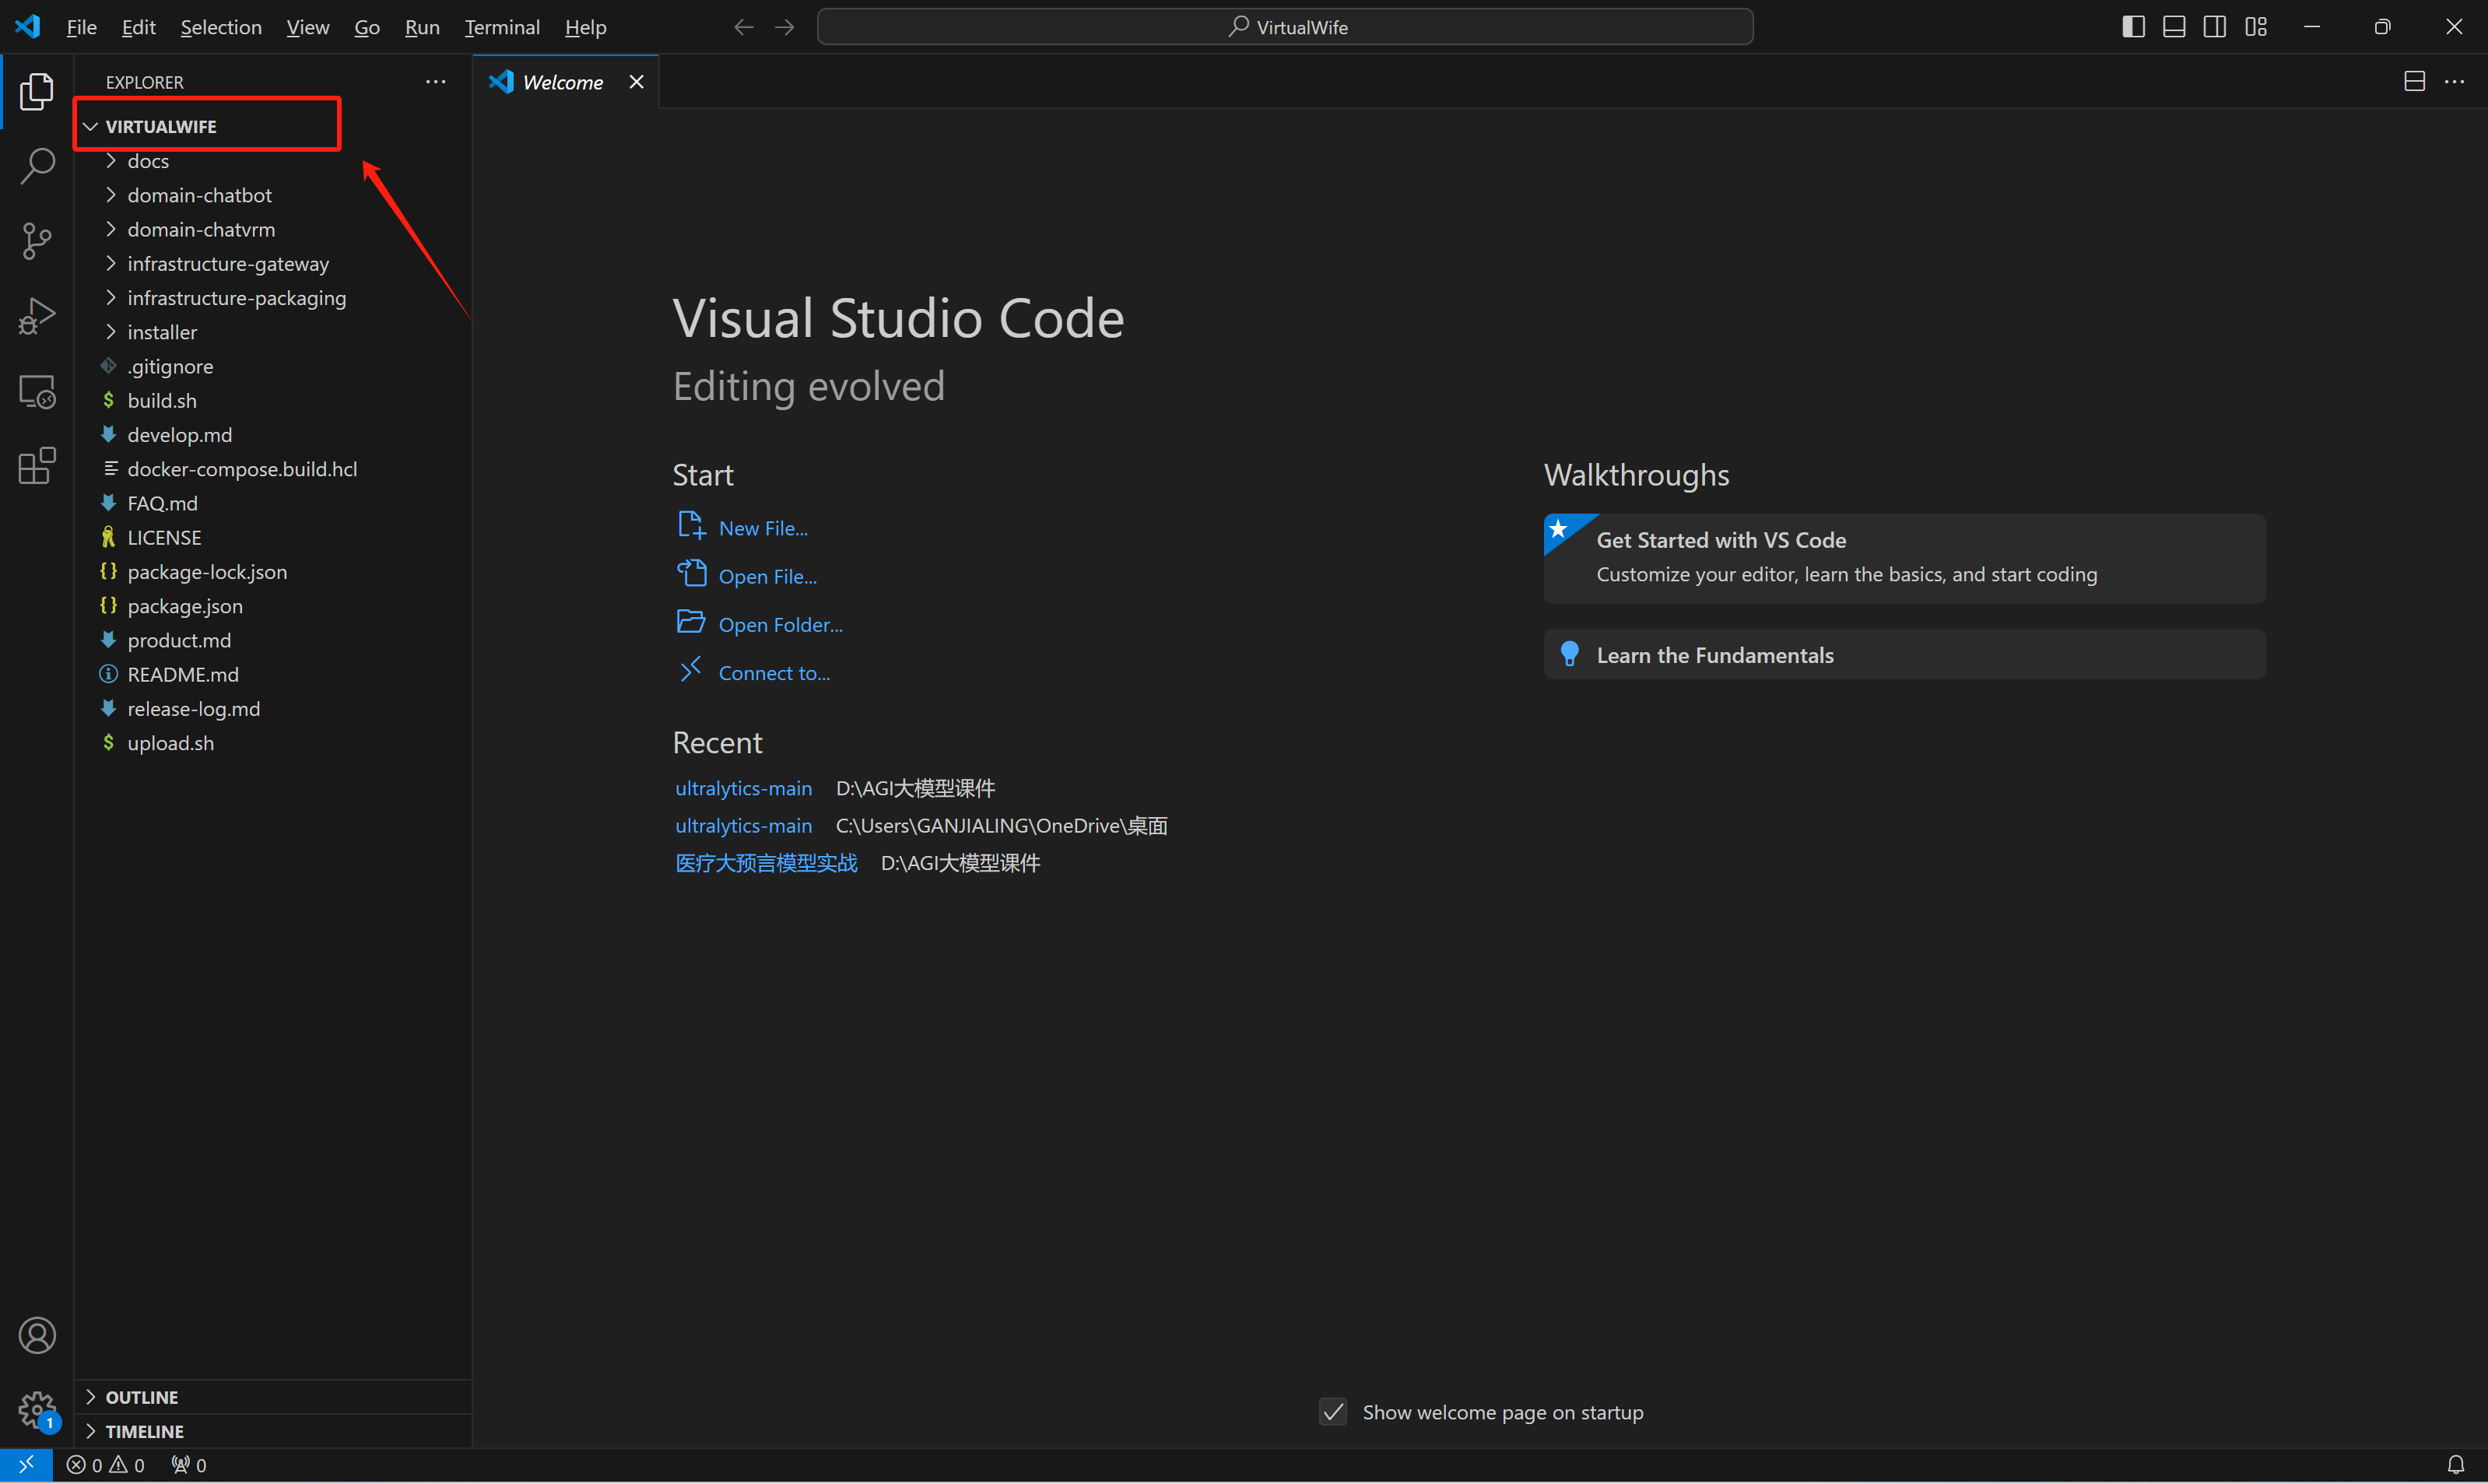The height and width of the screenshot is (1484, 2488).
Task: Open Get Started with VS Code walkthrough
Action: tap(1904, 558)
